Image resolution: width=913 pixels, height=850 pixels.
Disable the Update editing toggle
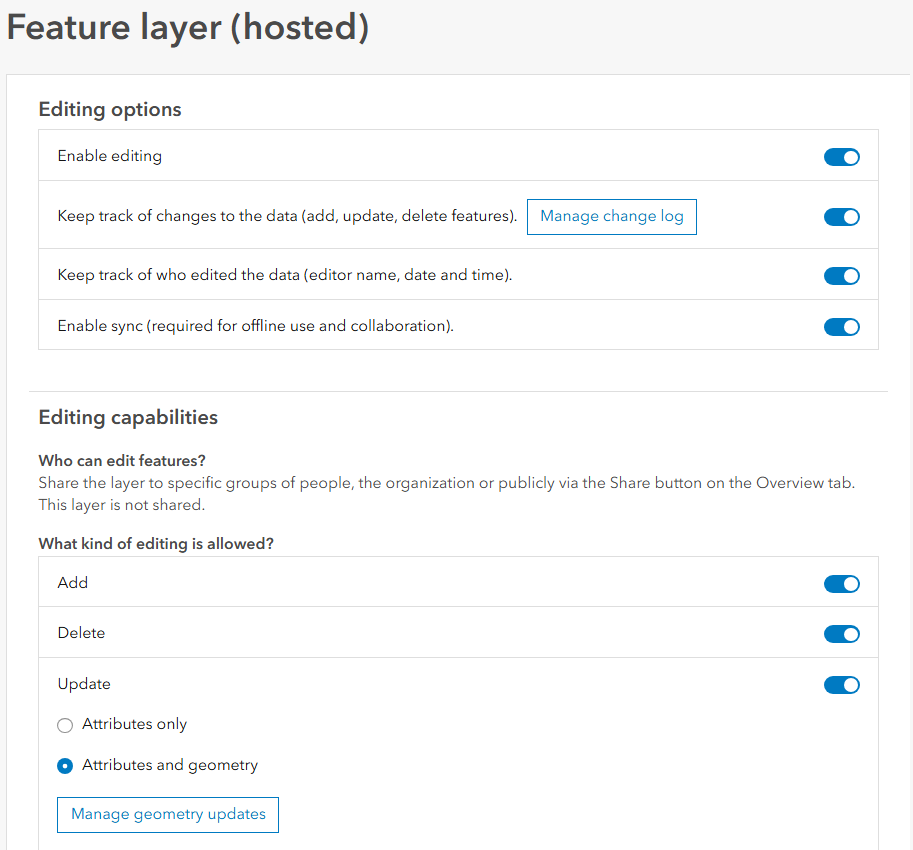841,685
